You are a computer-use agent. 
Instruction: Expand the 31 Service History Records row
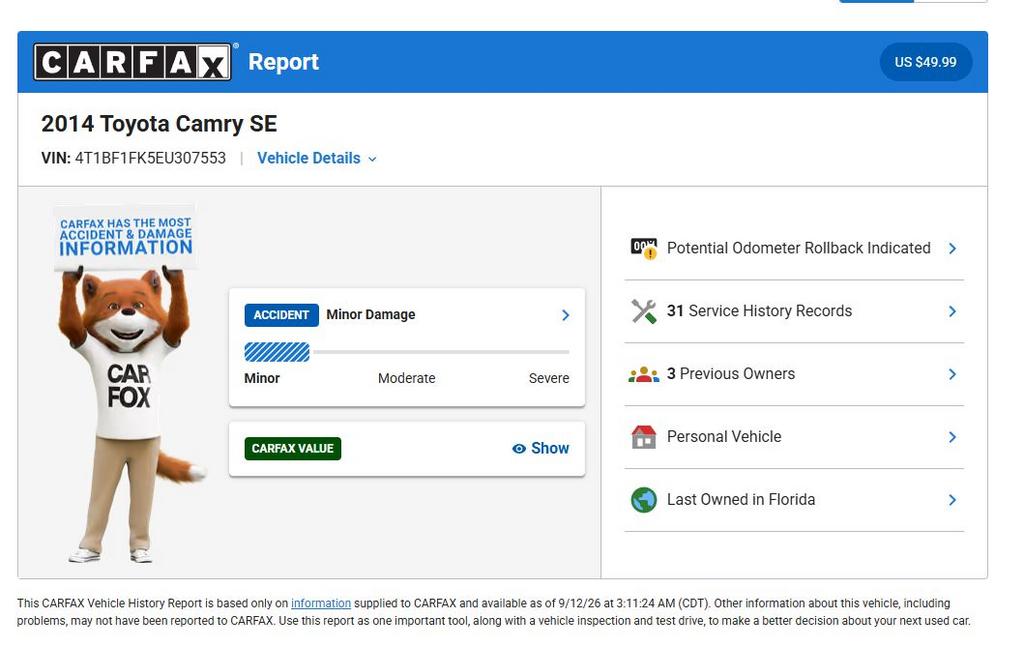794,311
